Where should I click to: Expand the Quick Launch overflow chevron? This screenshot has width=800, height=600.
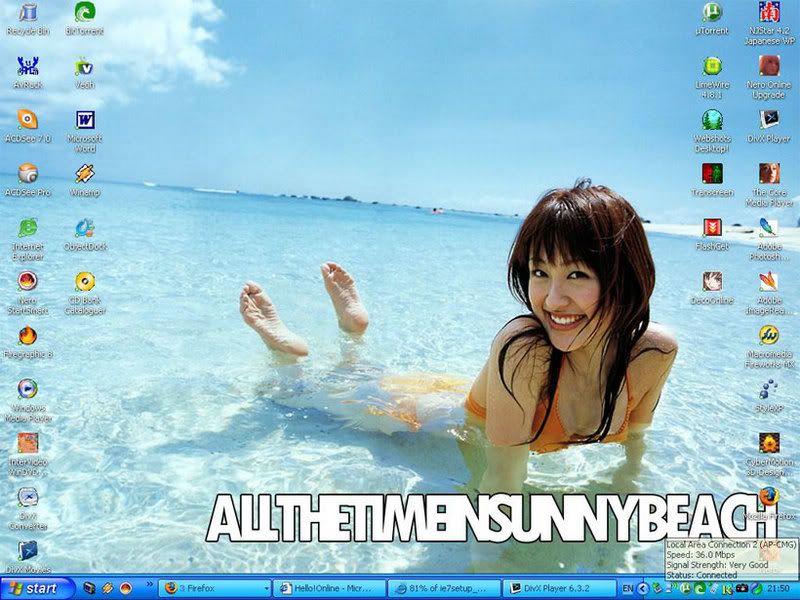coord(149,584)
